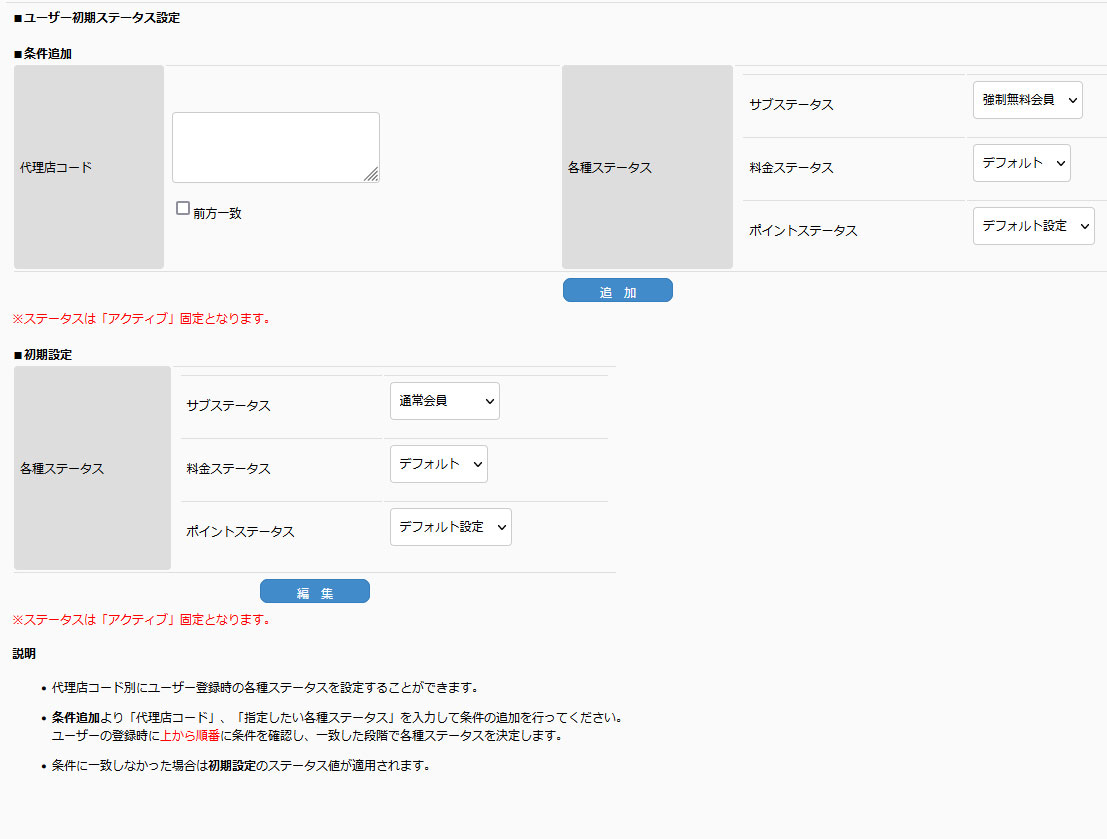Enable the 前方一致 checkbox
This screenshot has height=839, width=1107.
pyautogui.click(x=183, y=209)
